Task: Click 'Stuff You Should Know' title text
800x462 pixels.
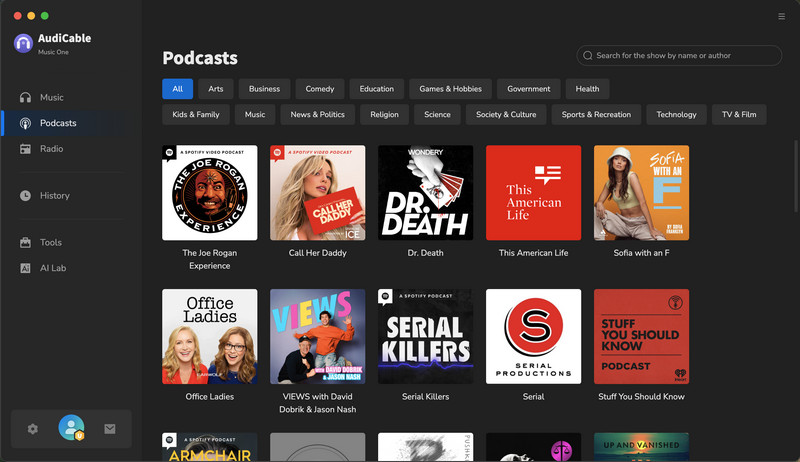Action: click(x=641, y=397)
